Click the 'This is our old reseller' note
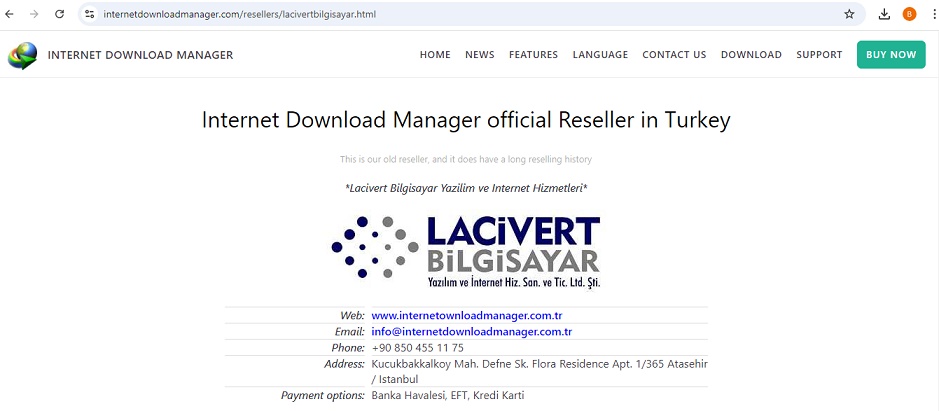 (466, 159)
